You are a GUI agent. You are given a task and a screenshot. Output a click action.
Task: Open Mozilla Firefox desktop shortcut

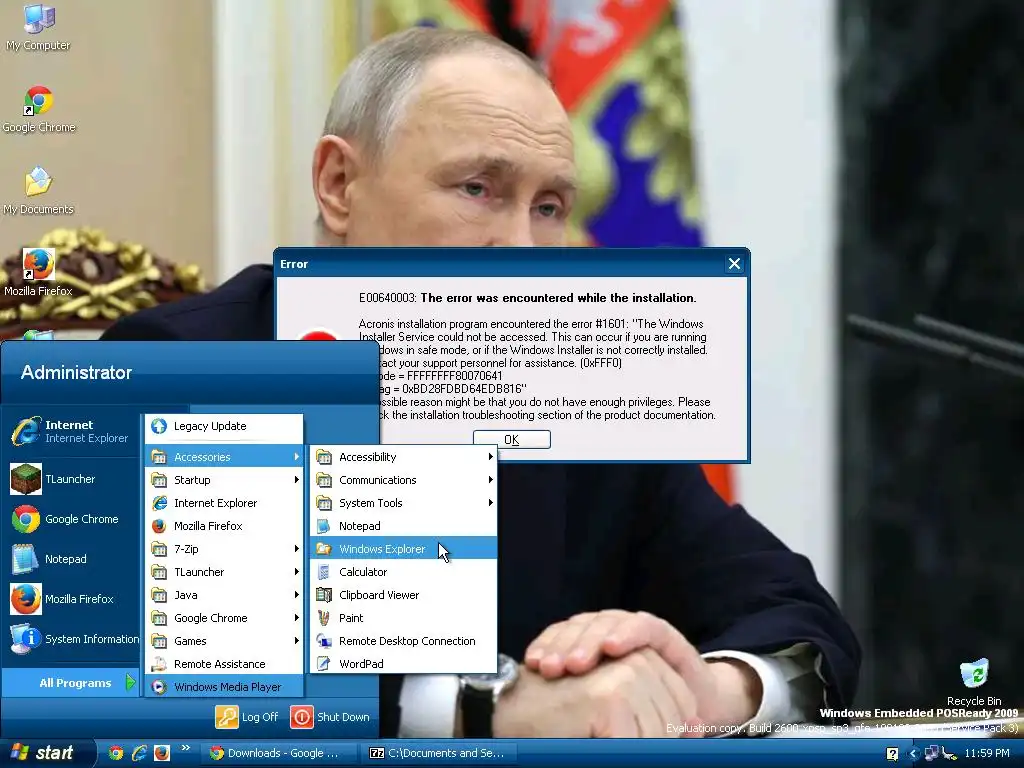pyautogui.click(x=38, y=273)
